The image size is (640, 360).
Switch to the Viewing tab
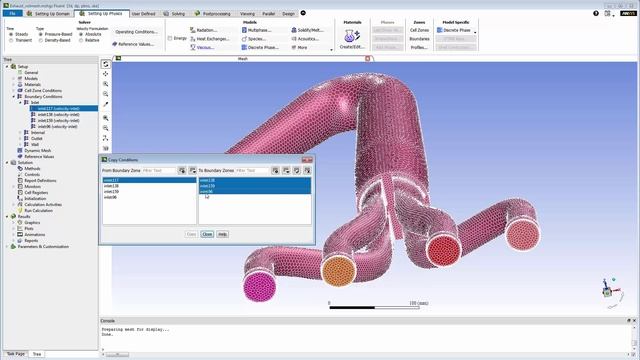click(247, 13)
